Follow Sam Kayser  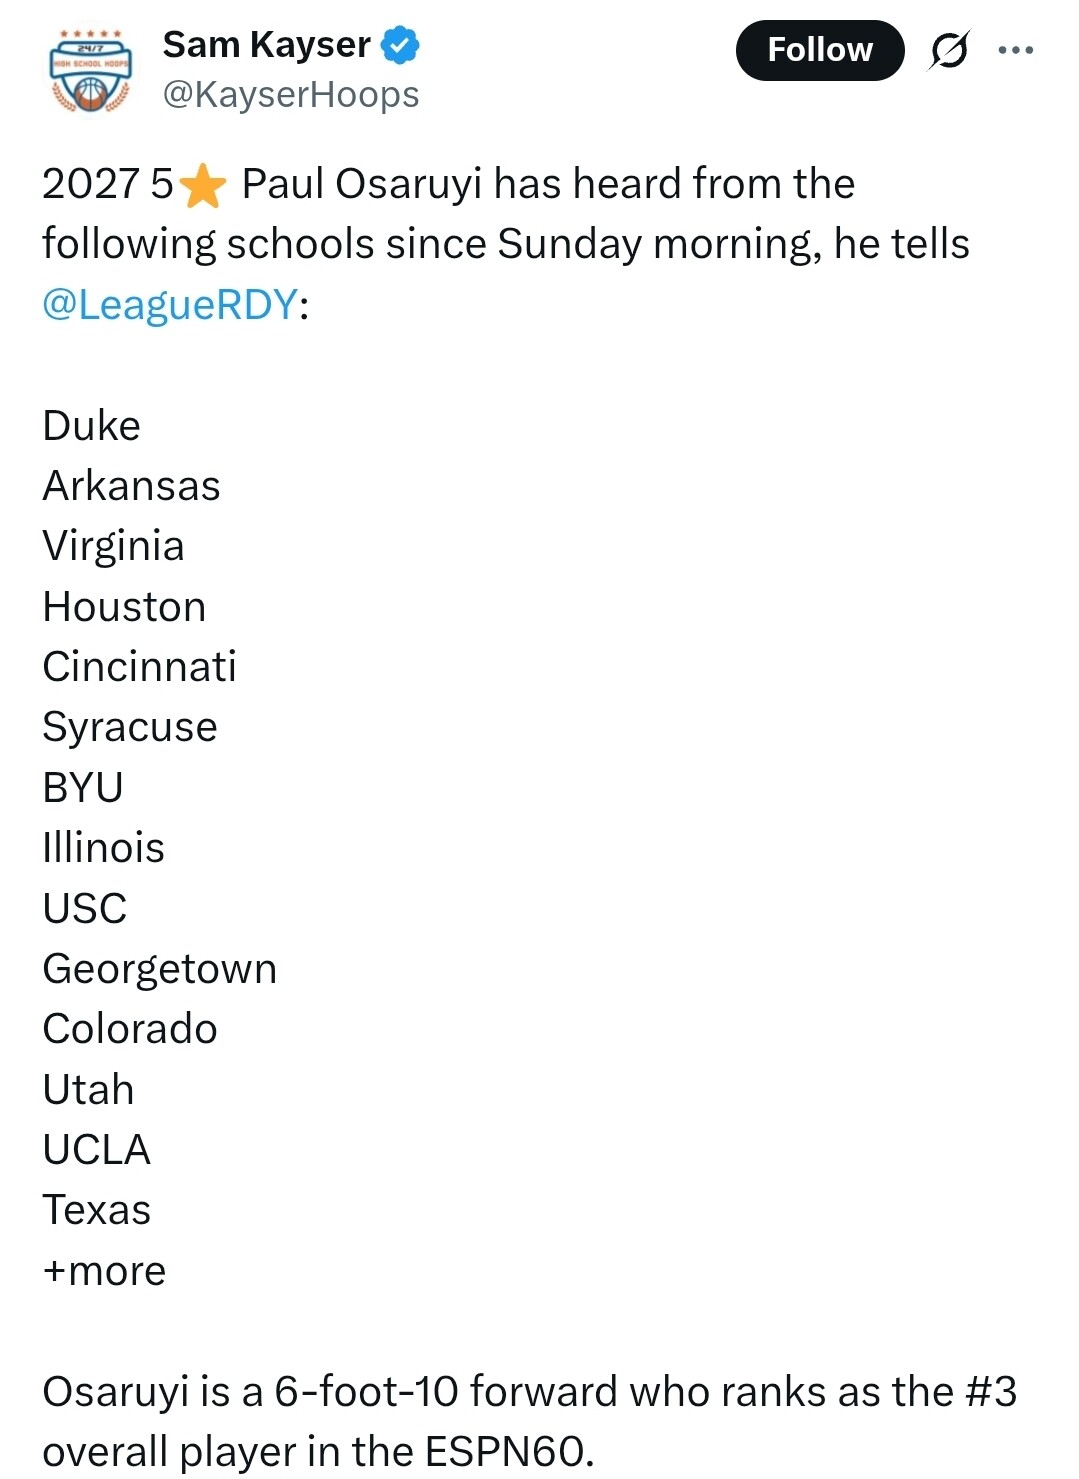pos(819,50)
